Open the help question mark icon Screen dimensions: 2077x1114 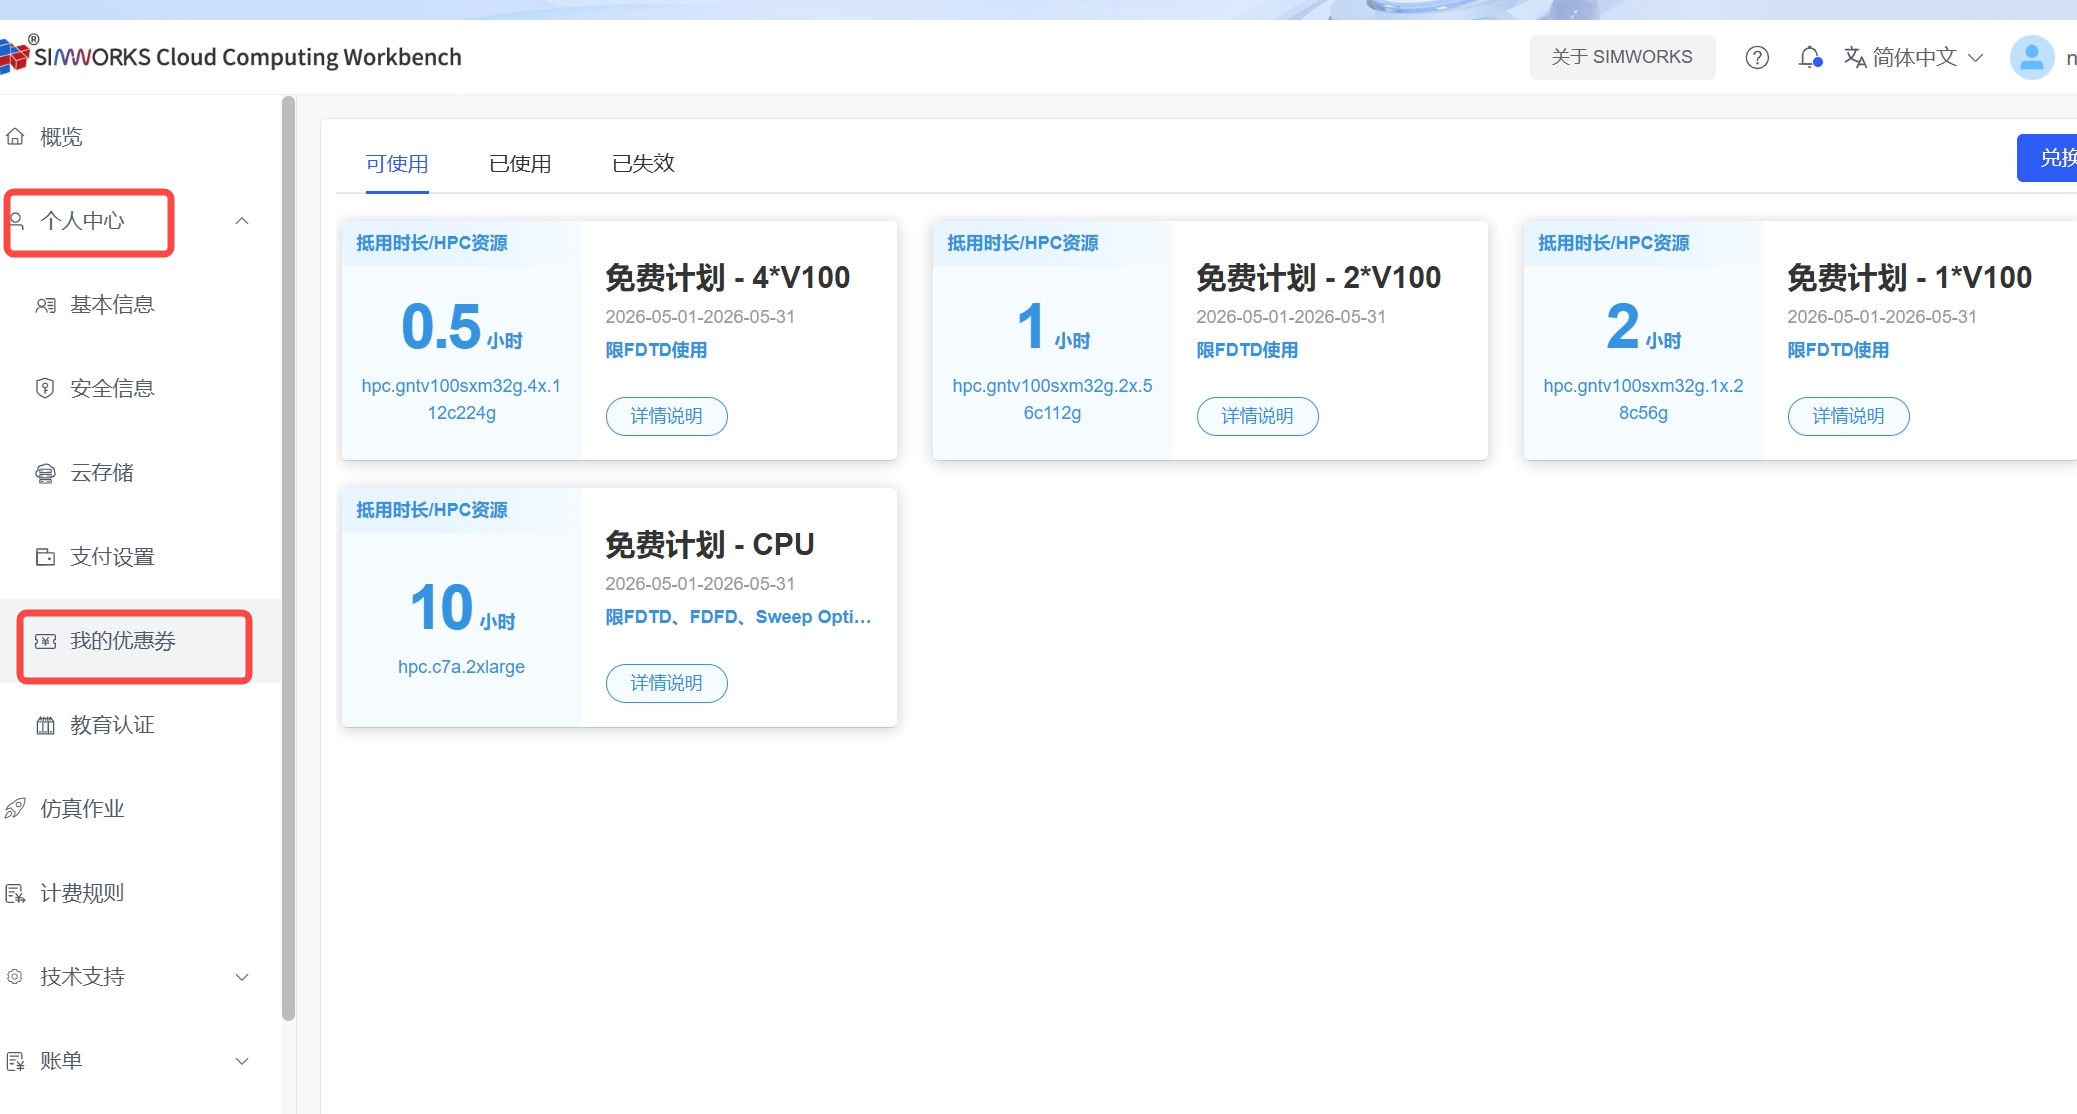1757,57
